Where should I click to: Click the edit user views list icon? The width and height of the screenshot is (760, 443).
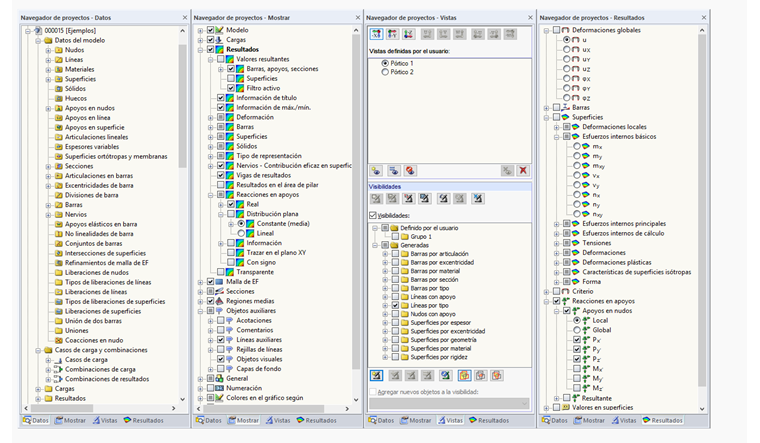point(394,171)
